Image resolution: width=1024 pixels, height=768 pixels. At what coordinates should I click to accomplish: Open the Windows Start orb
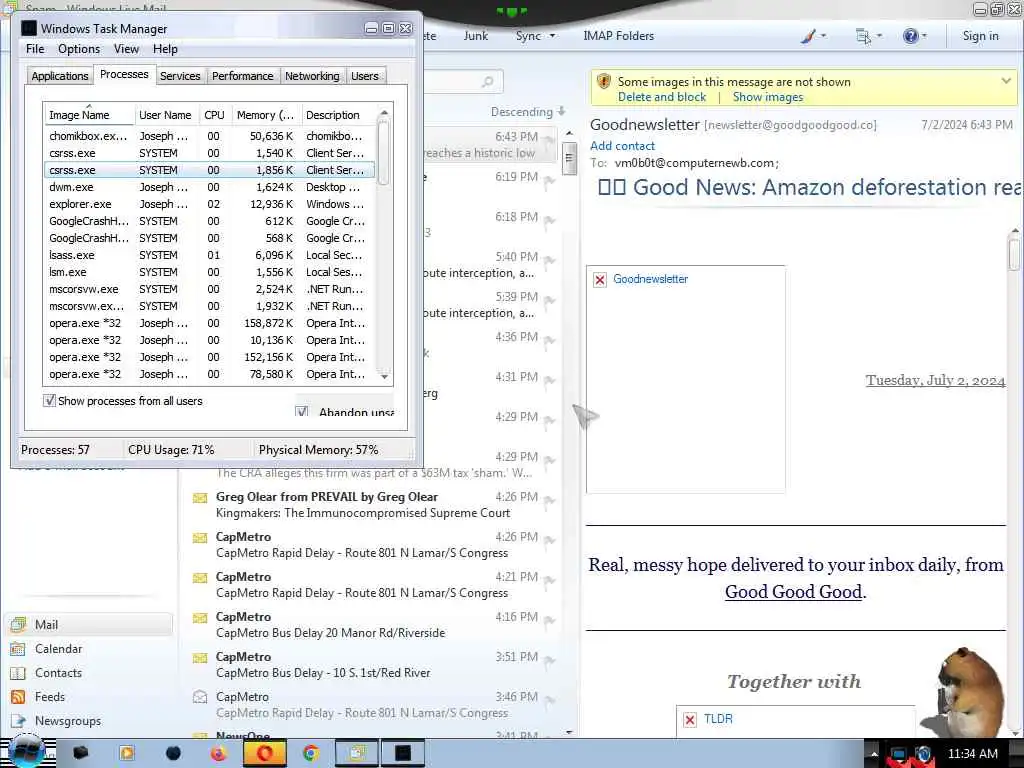pyautogui.click(x=25, y=752)
